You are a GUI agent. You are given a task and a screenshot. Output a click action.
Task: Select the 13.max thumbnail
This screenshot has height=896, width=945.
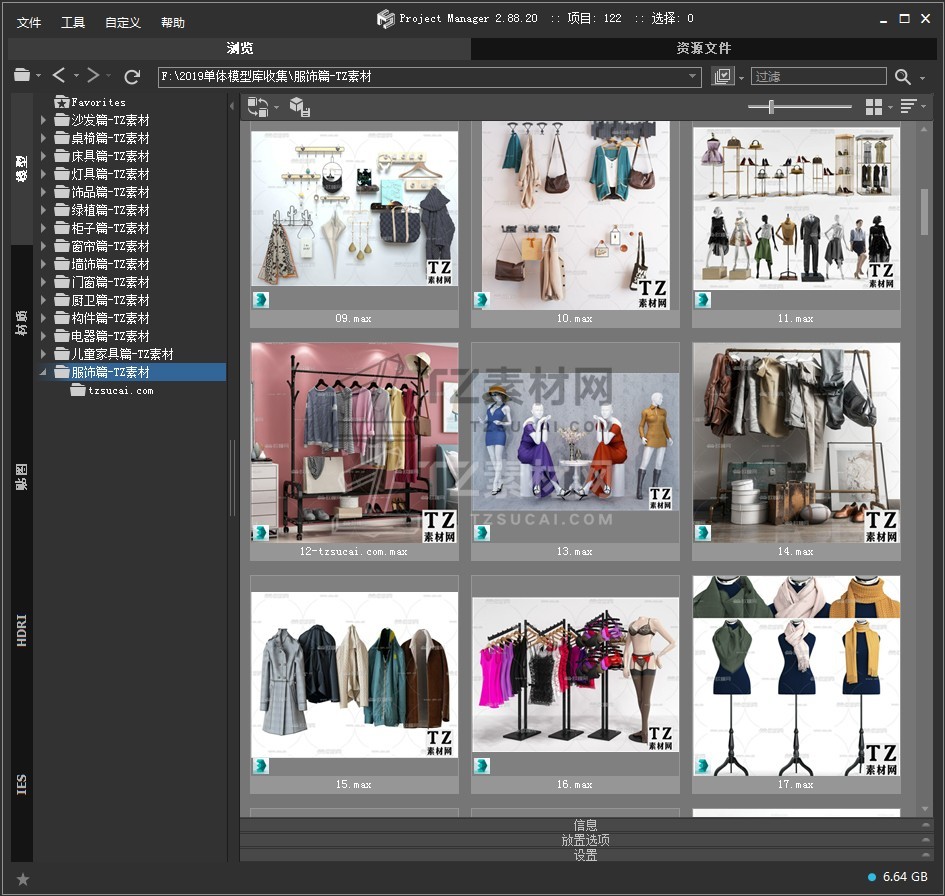coord(575,450)
